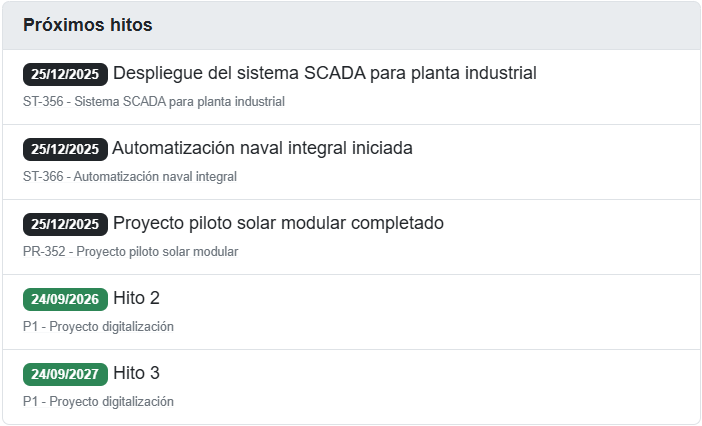
Task: Click the green 24/09/2027 date badge
Action: tap(65, 374)
